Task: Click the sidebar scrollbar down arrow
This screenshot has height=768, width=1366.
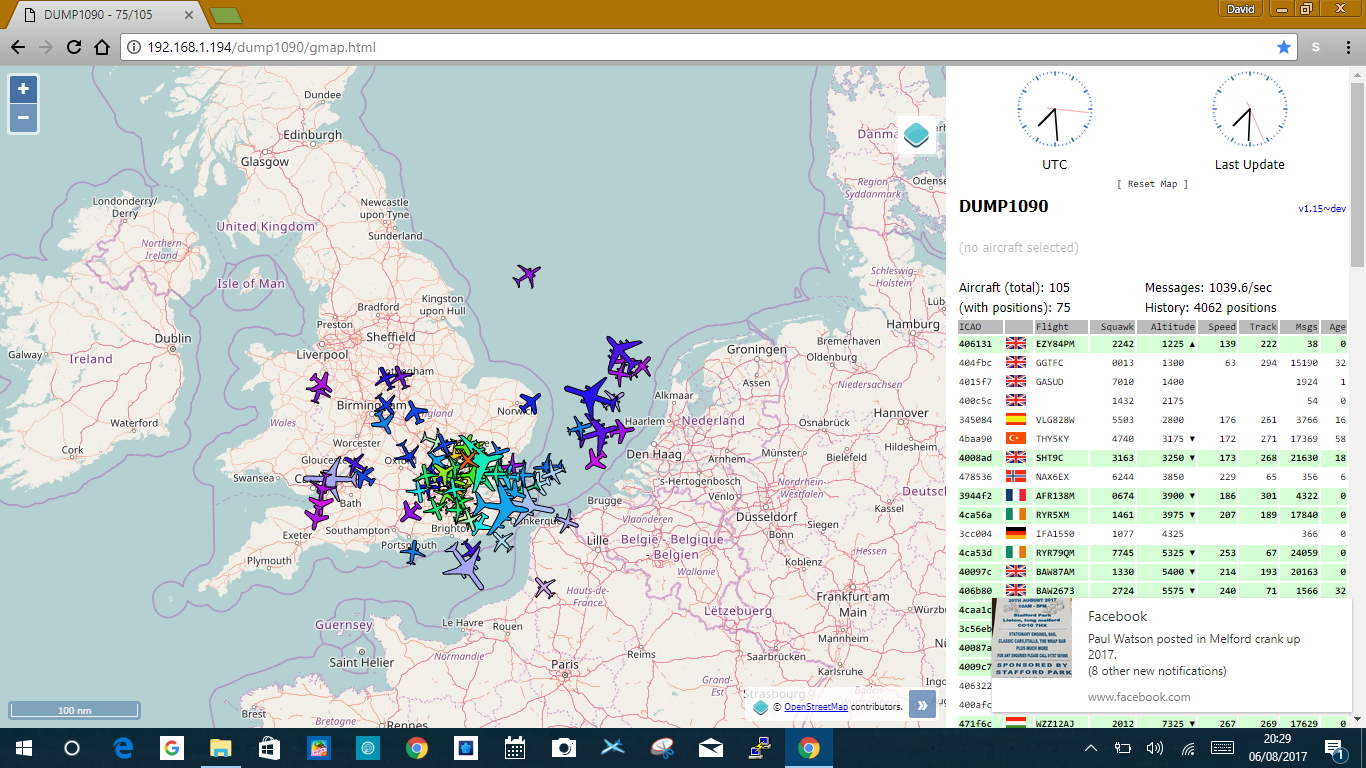Action: tap(1357, 719)
